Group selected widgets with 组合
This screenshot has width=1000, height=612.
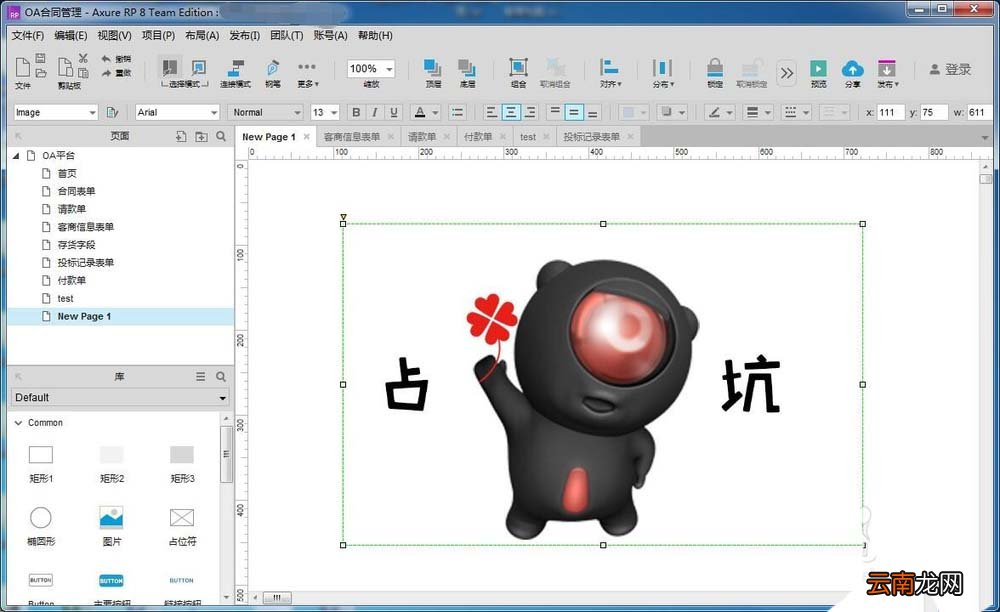tap(518, 73)
